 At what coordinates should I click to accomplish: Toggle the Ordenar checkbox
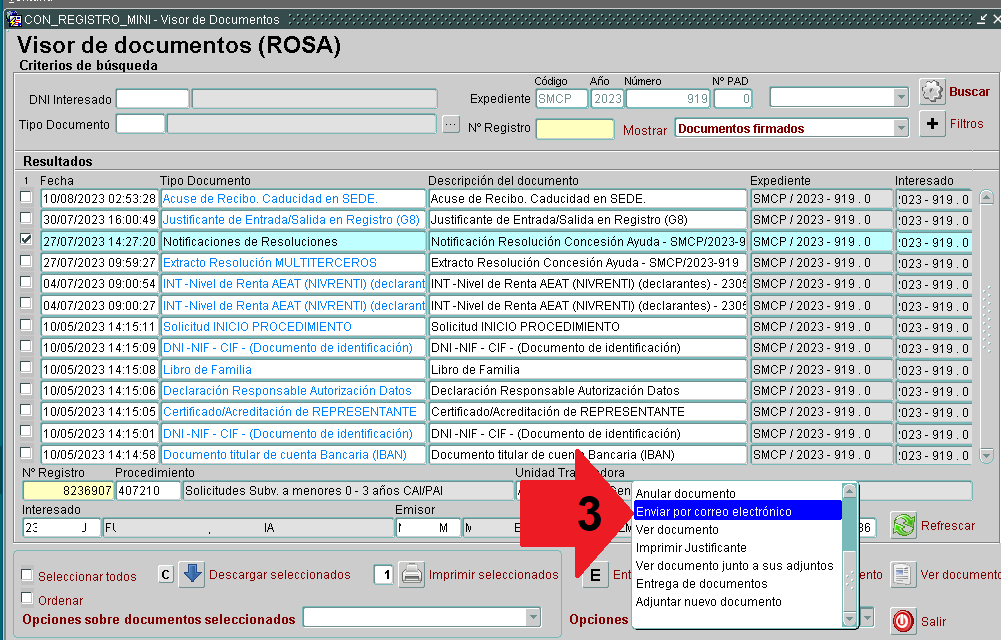pyautogui.click(x=27, y=599)
